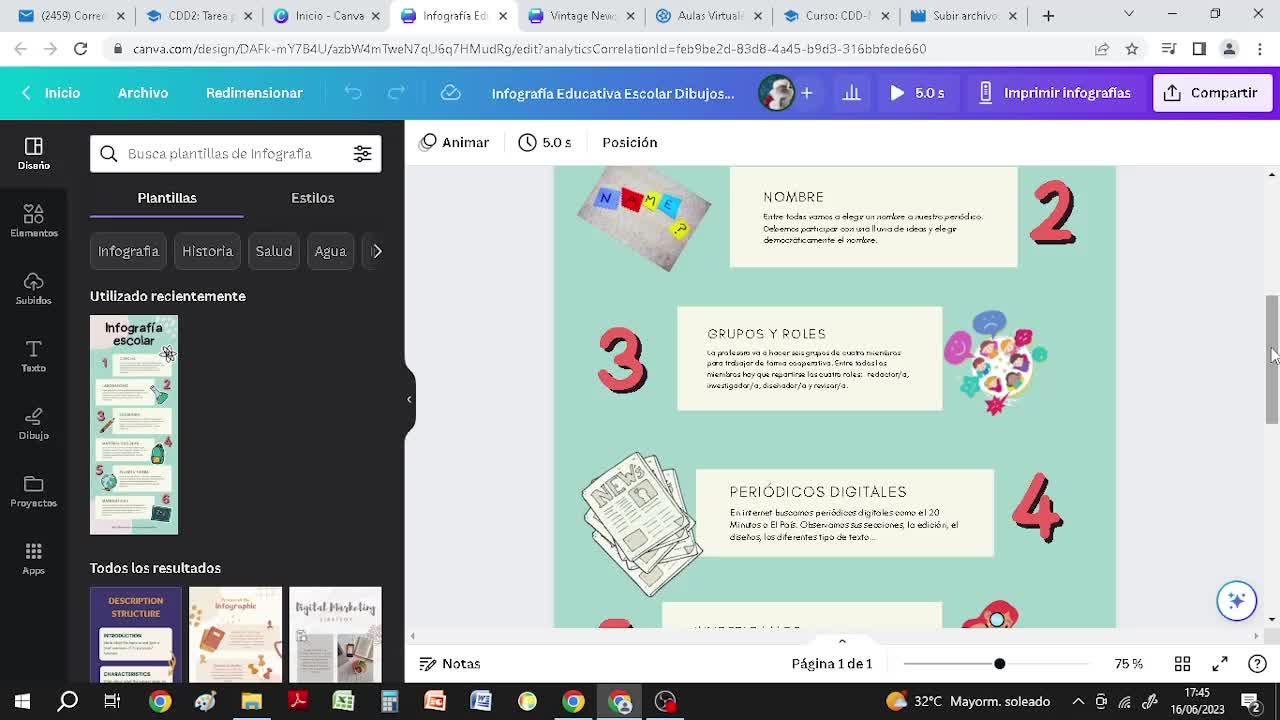Open the Diseño sidebar panel
This screenshot has width=1280, height=720.
[x=34, y=153]
